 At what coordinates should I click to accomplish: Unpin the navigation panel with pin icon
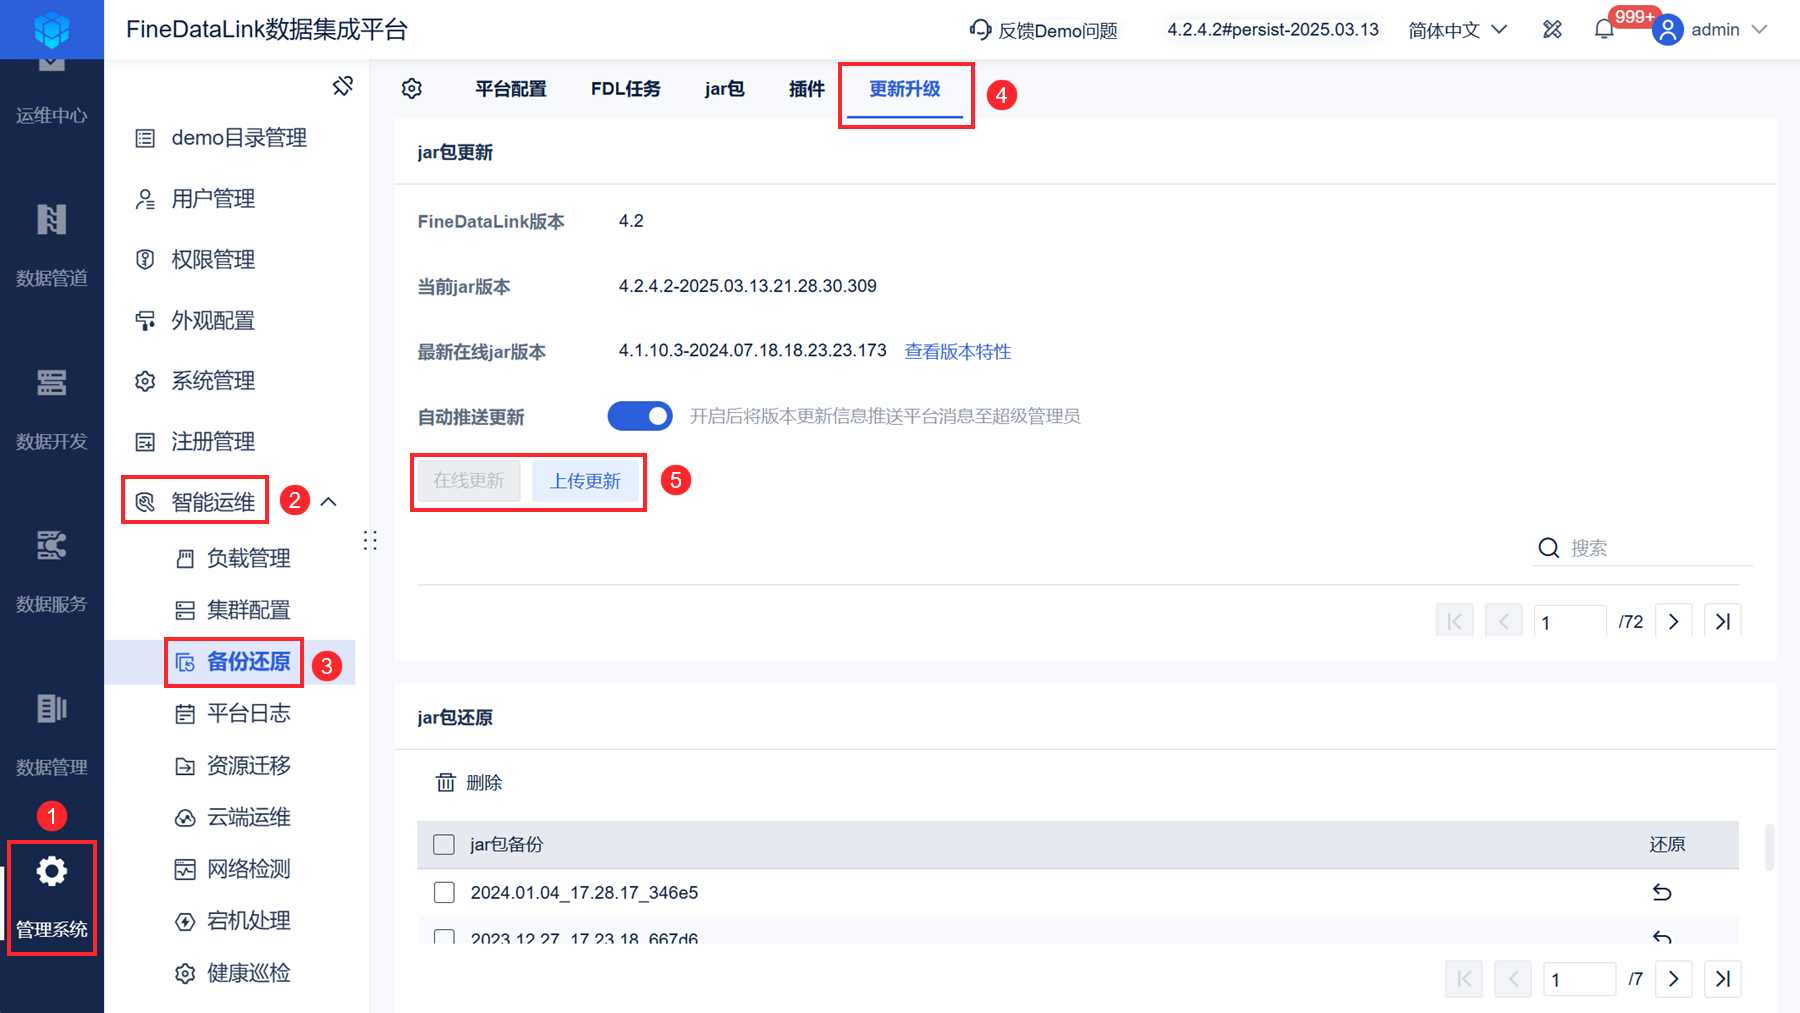343,86
